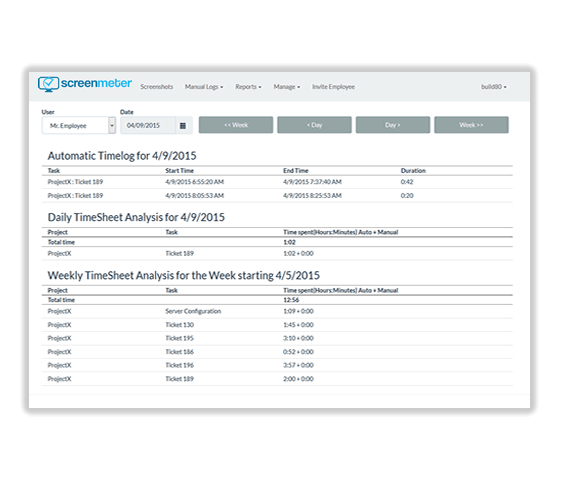The width and height of the screenshot is (563, 479).
Task: Jump back one week with << Week
Action: [x=236, y=125]
